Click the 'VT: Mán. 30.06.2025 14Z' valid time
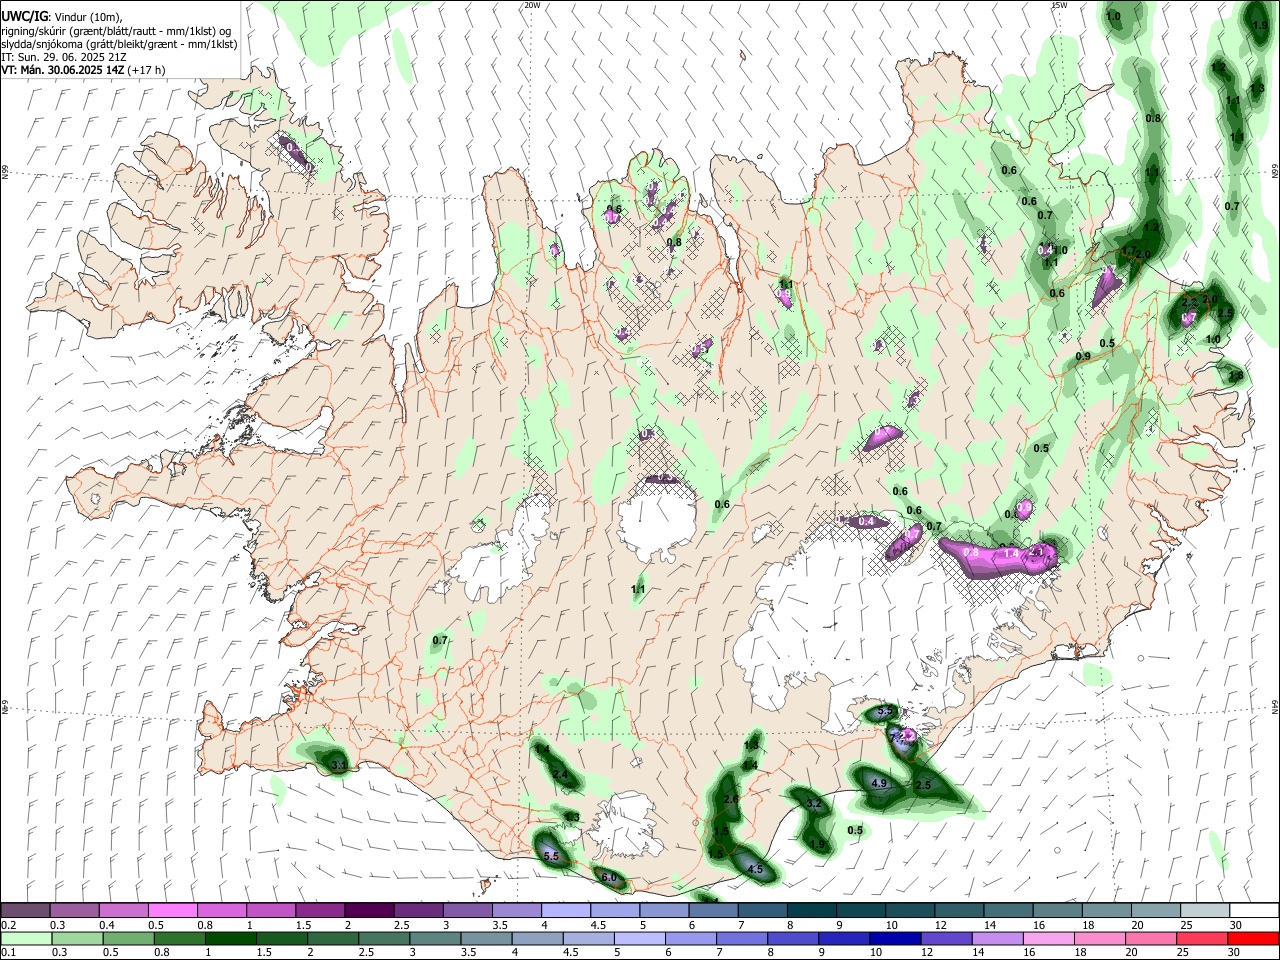 [62, 70]
